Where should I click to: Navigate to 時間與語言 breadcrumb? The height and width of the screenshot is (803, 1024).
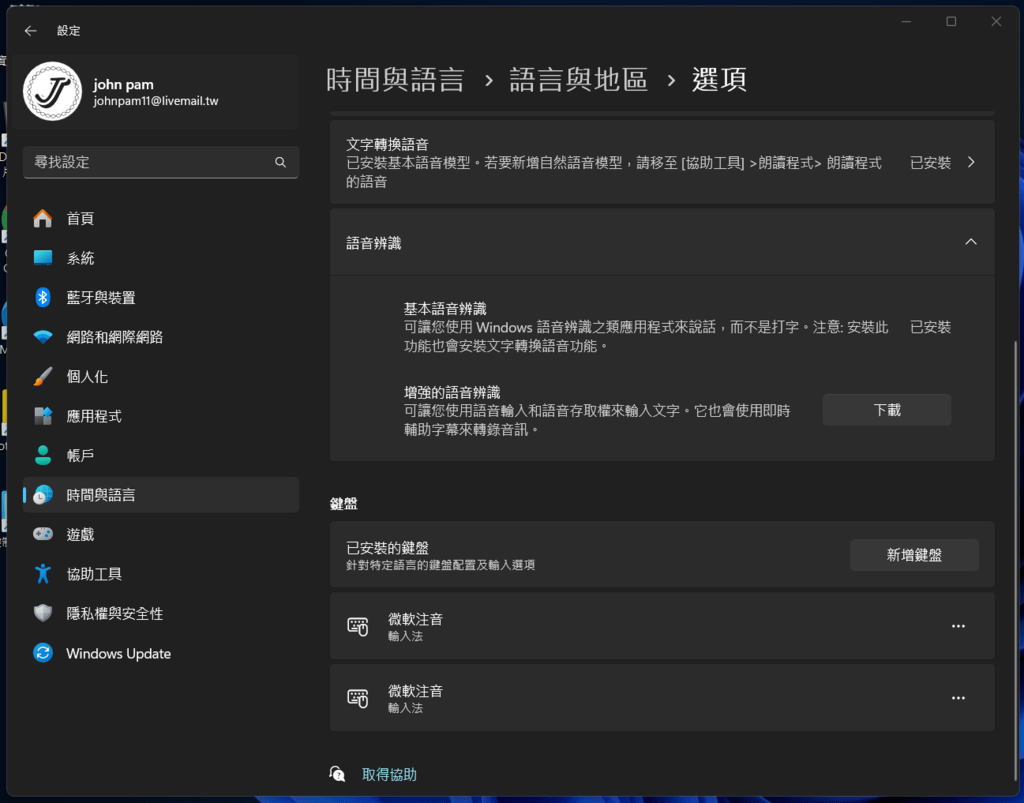(x=395, y=80)
